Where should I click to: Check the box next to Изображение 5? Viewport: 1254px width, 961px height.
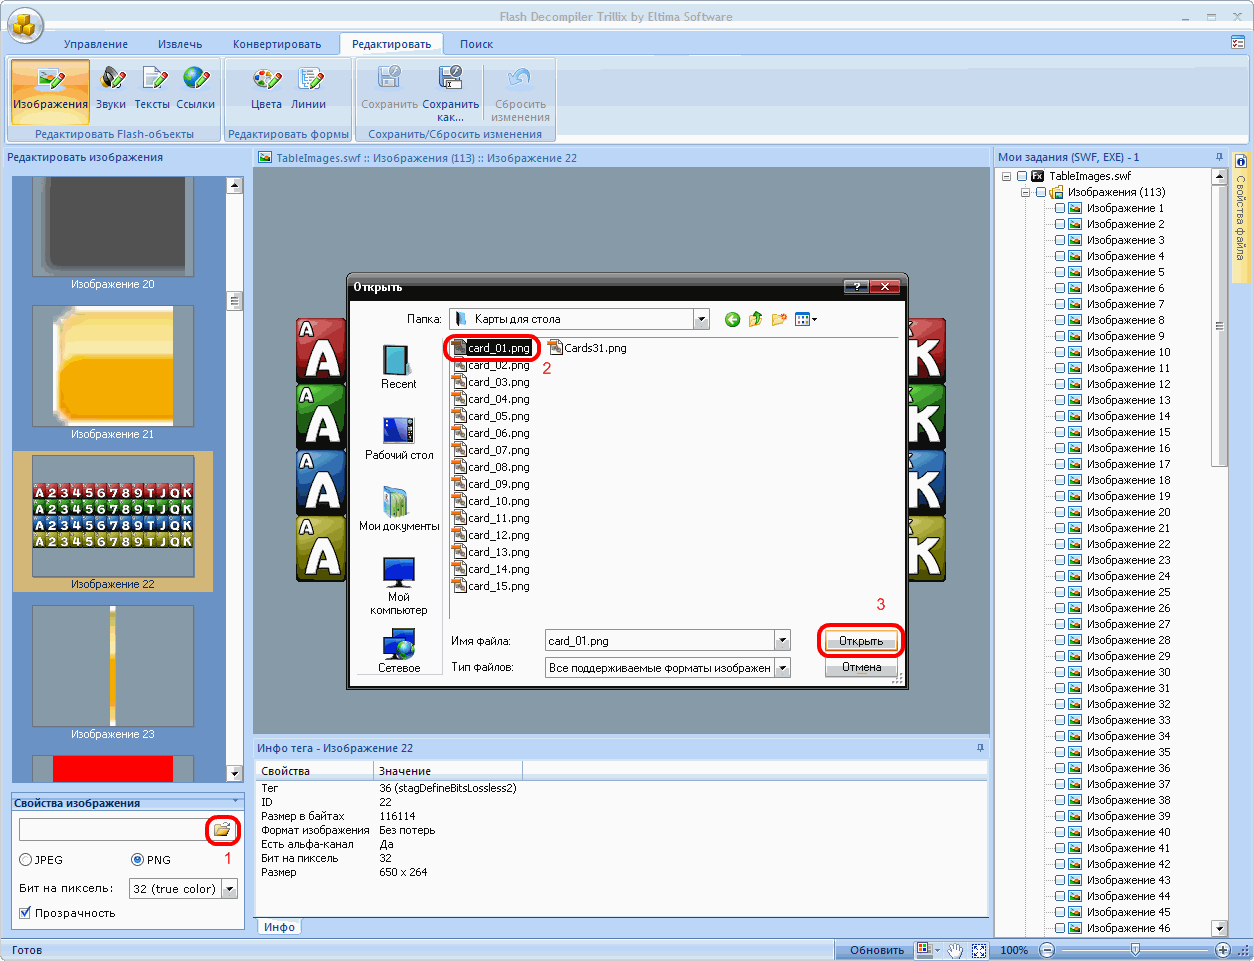point(1060,272)
